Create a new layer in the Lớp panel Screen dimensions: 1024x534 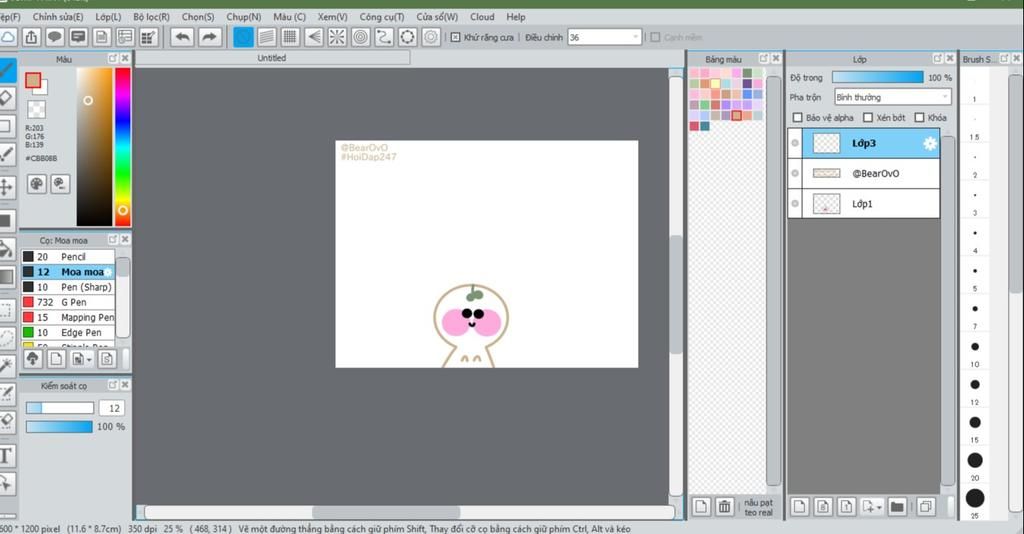[x=800, y=506]
